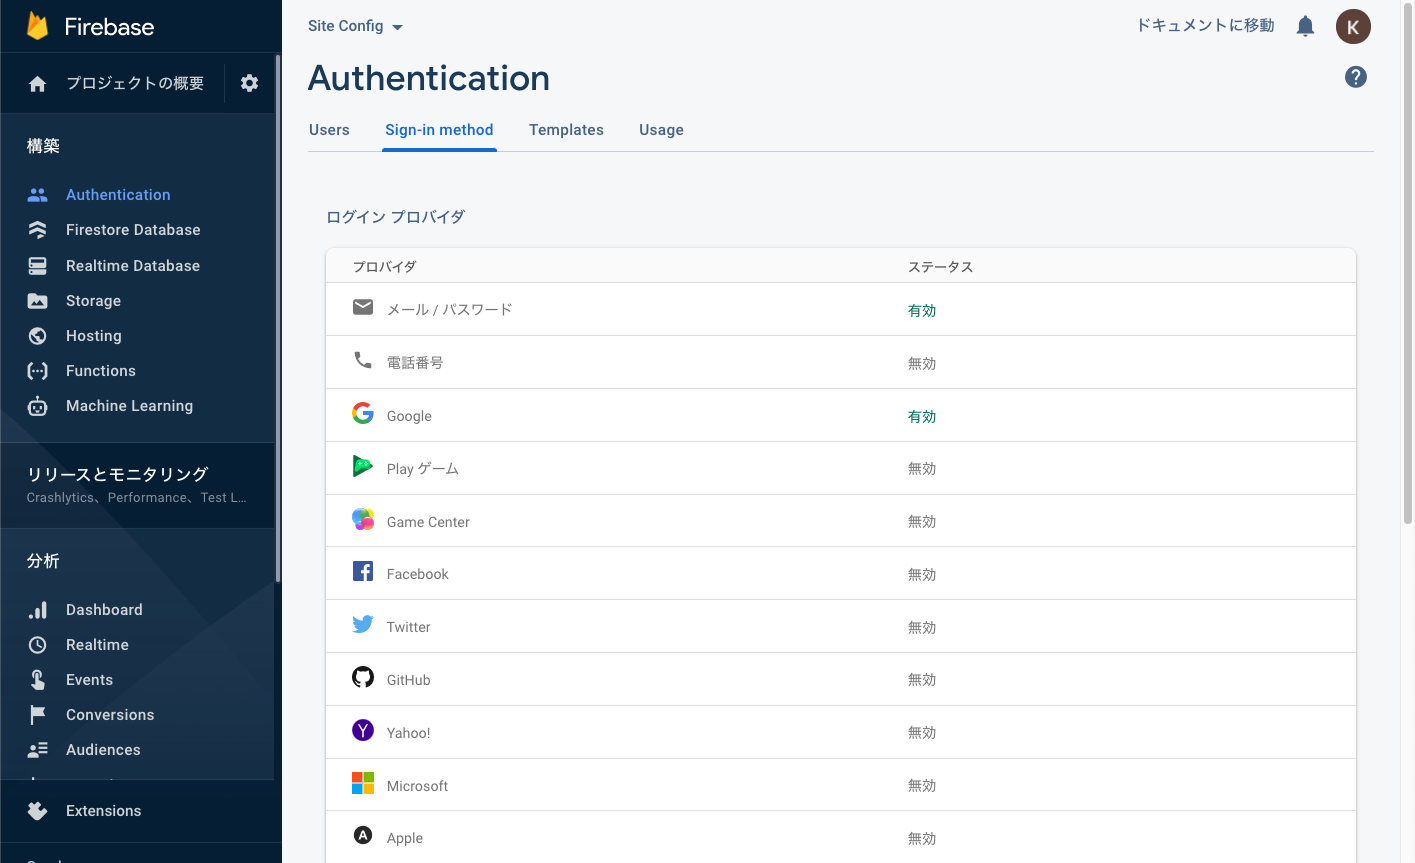Viewport: 1415px width, 863px height.
Task: Click the Play Games provider icon
Action: tap(363, 466)
